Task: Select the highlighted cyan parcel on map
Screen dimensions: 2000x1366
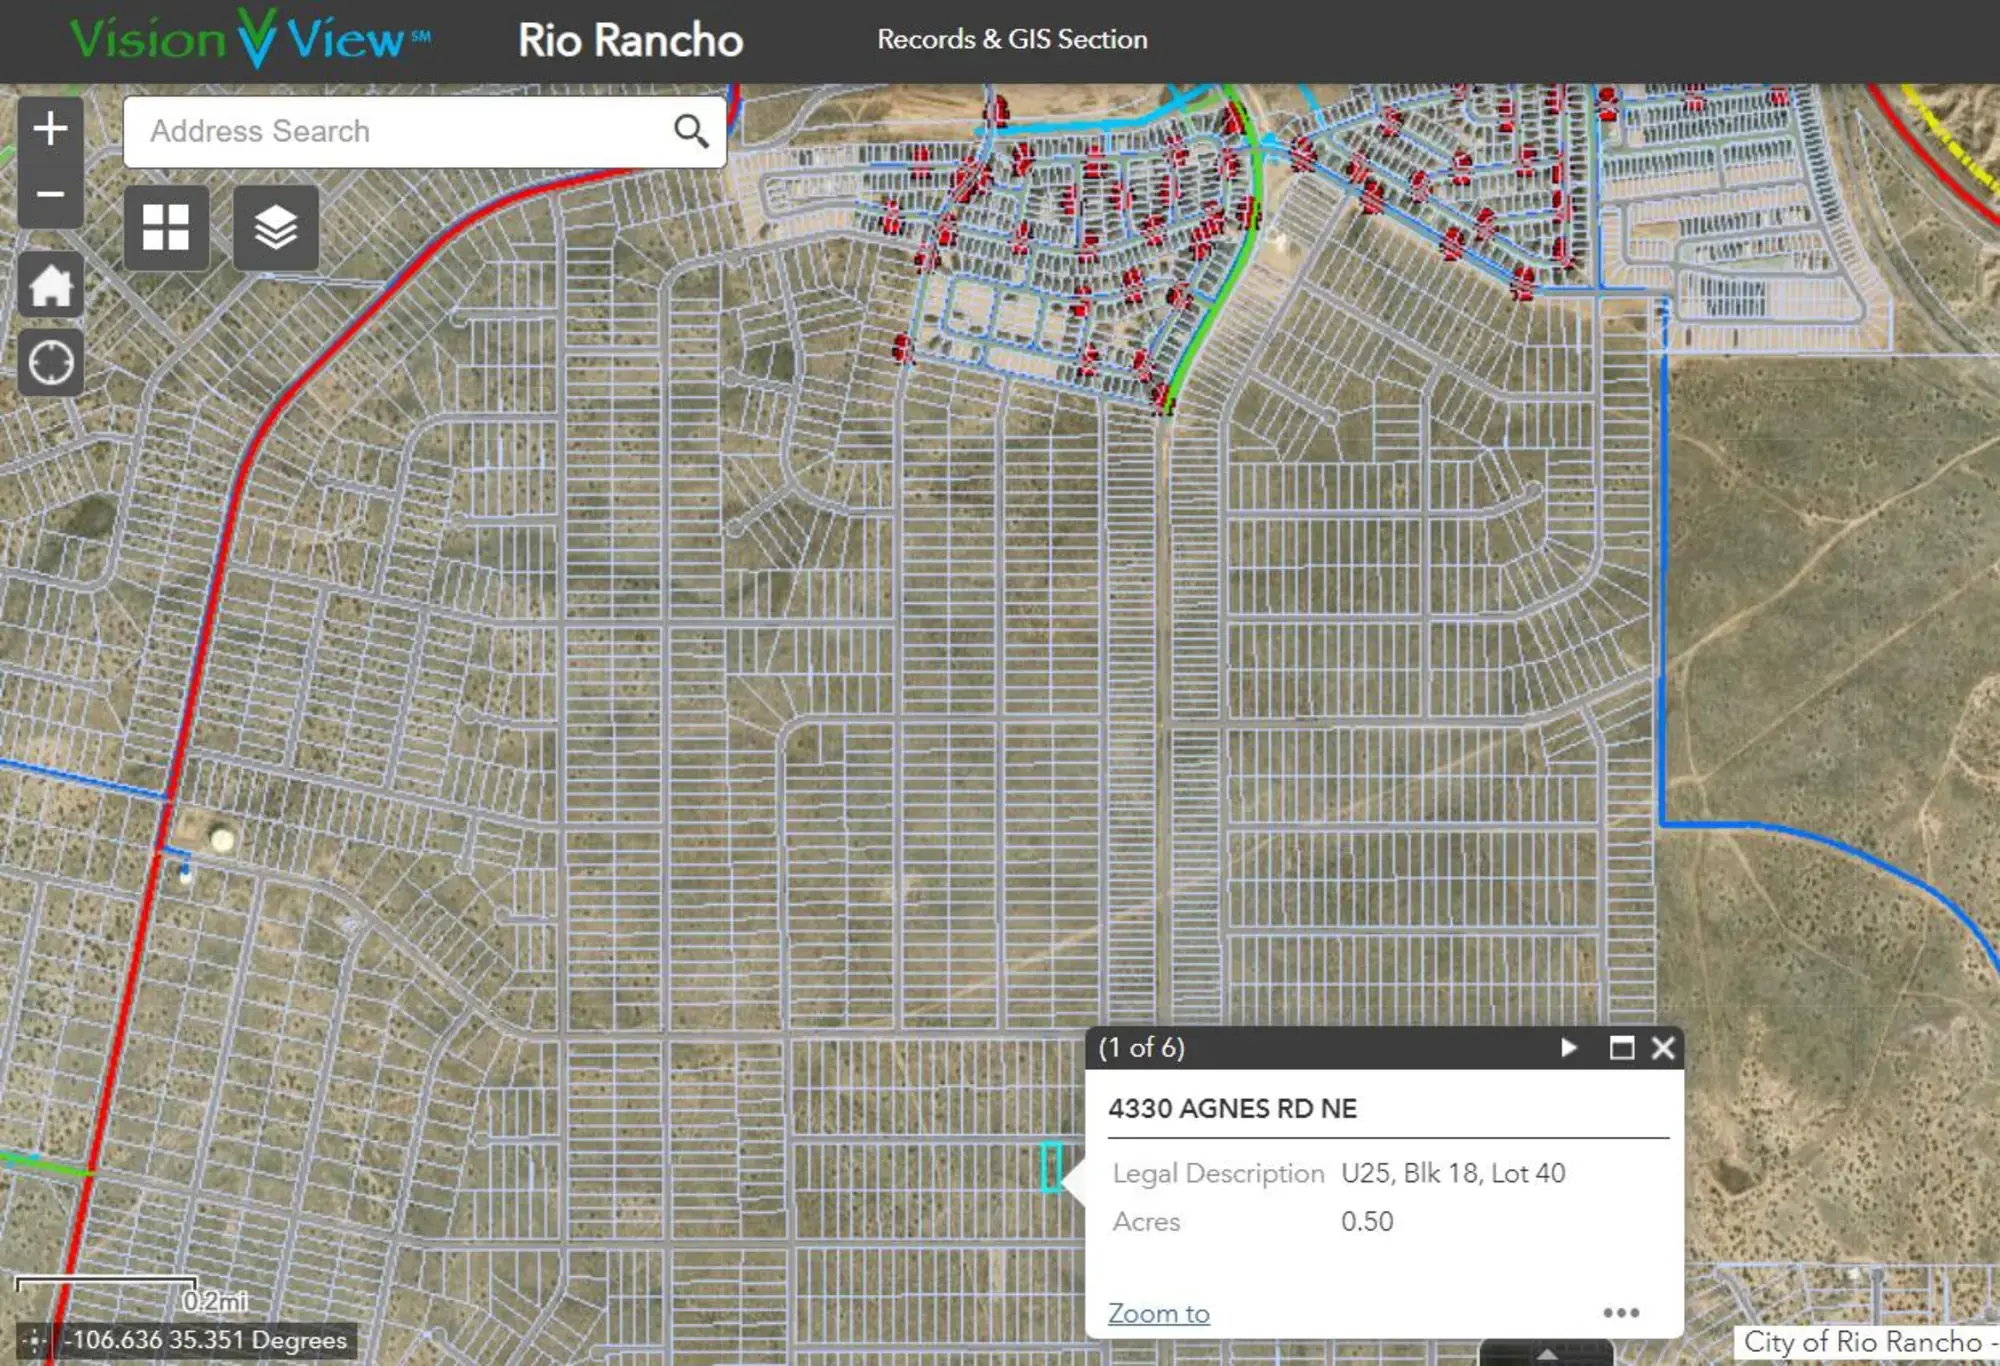Action: [x=1052, y=1167]
